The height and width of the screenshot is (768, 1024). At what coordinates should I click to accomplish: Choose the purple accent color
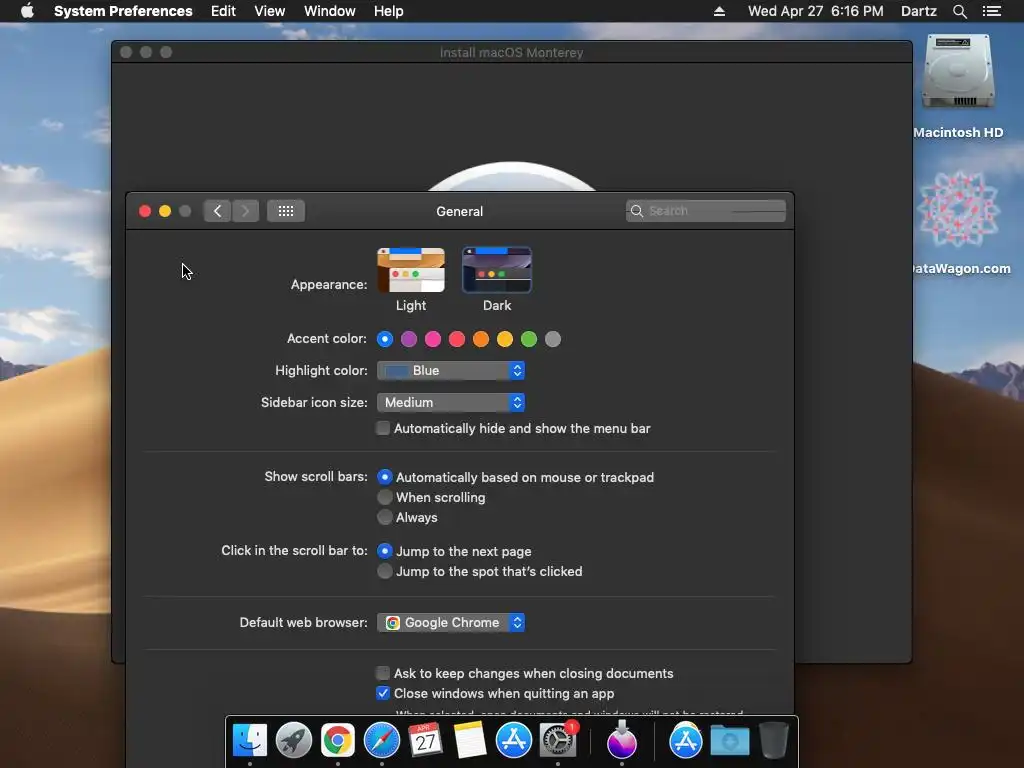coord(409,339)
